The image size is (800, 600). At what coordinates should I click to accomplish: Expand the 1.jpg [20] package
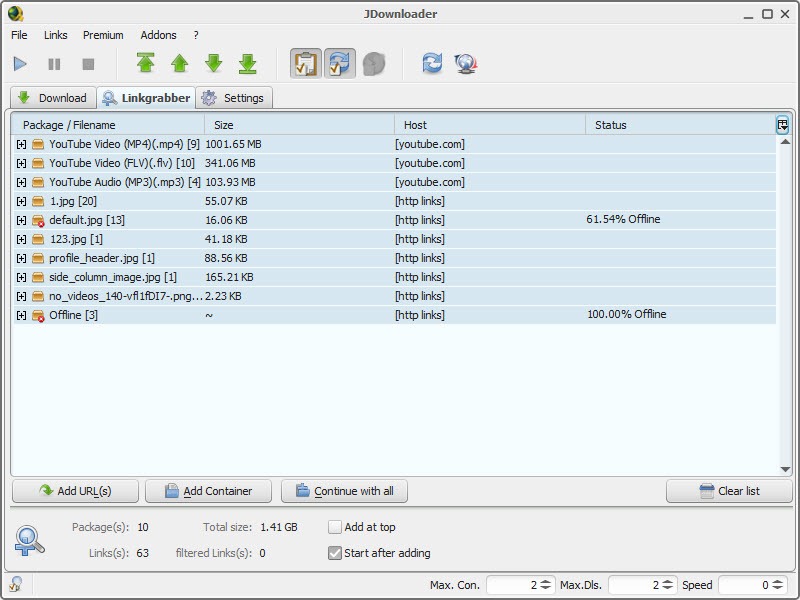tap(21, 202)
